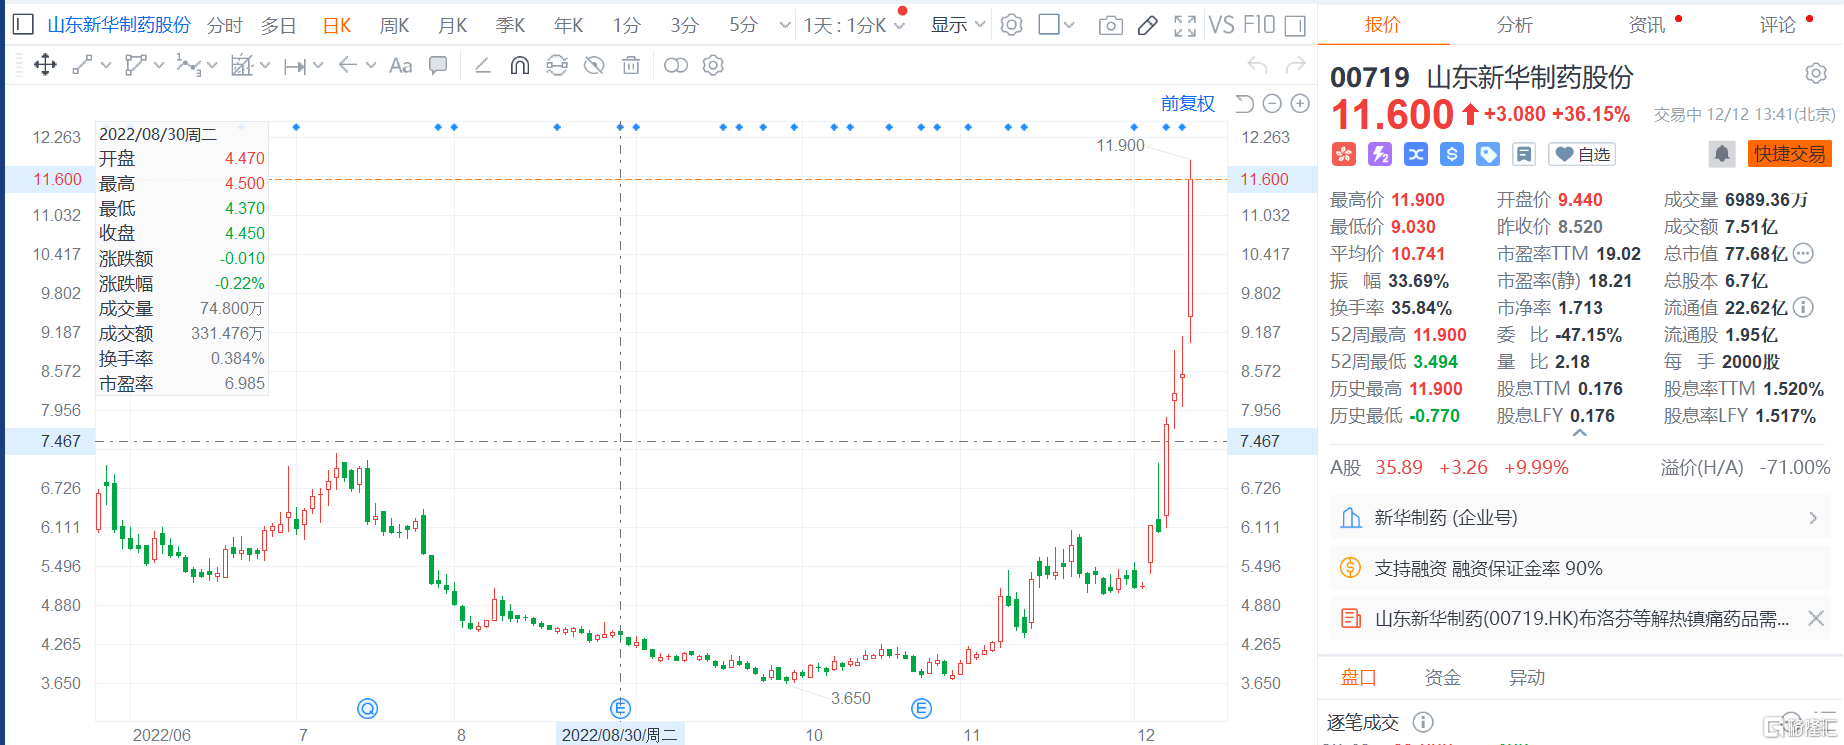Toggle price alert bell icon

tap(1721, 154)
